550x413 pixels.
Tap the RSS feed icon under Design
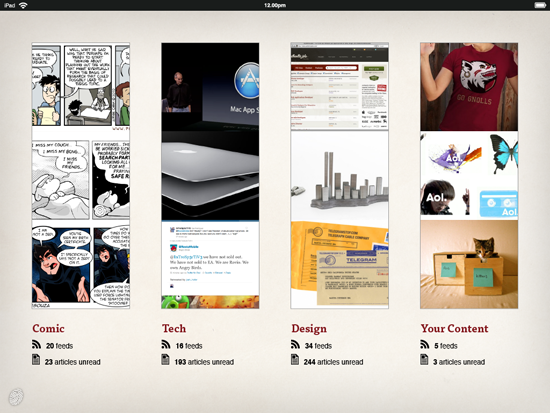295,344
